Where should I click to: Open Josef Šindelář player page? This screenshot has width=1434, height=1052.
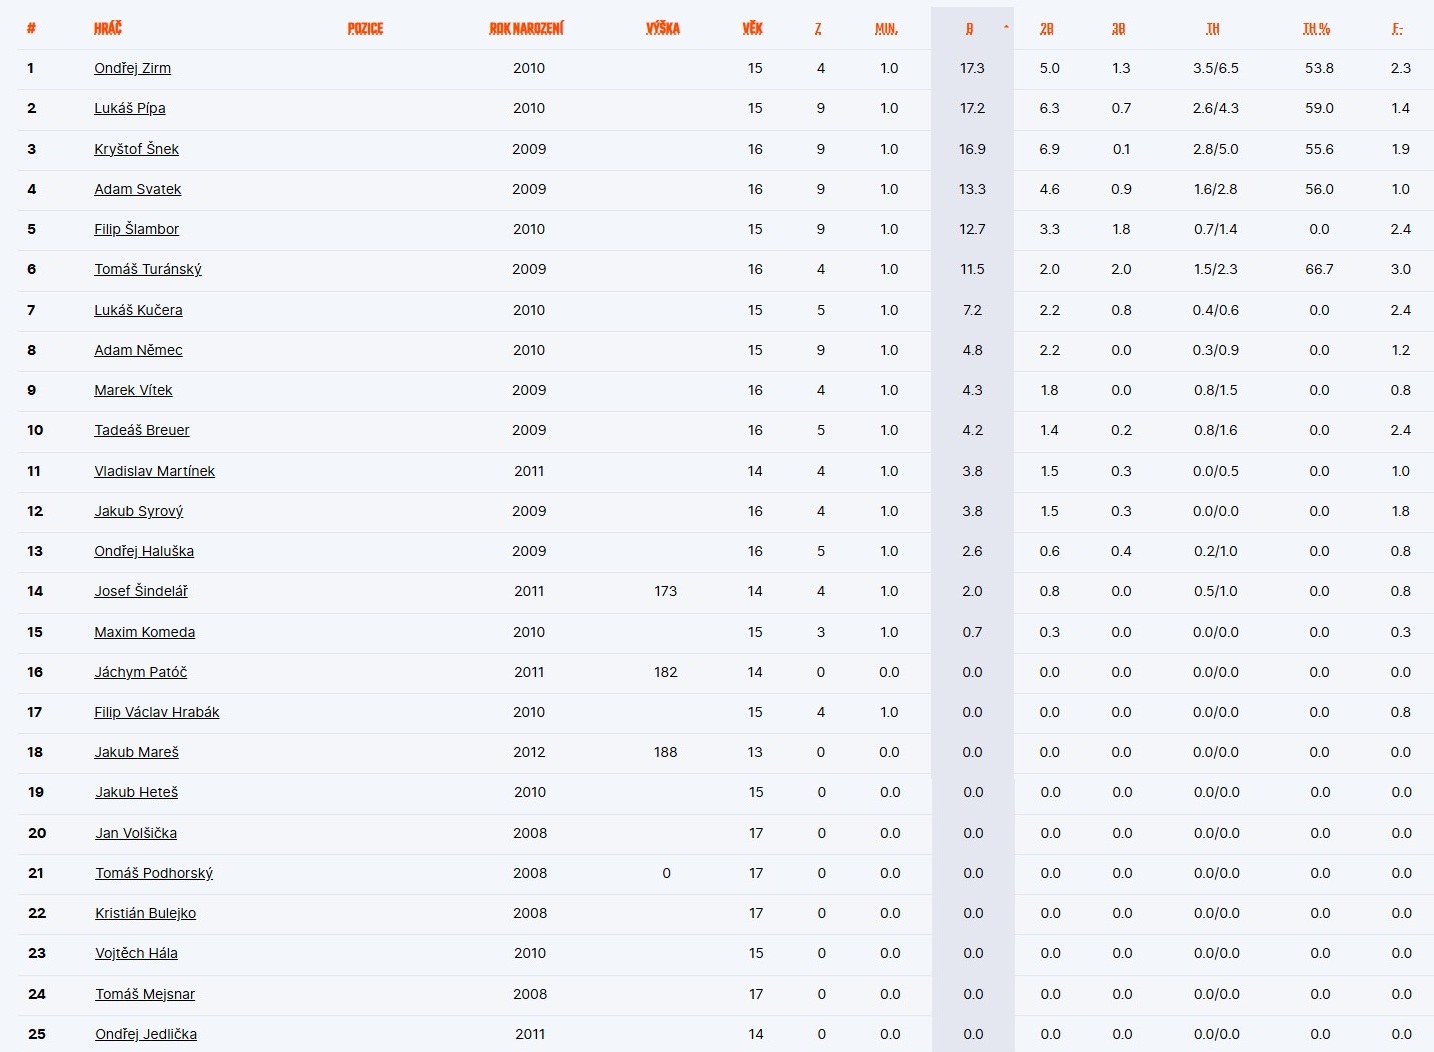pyautogui.click(x=141, y=591)
